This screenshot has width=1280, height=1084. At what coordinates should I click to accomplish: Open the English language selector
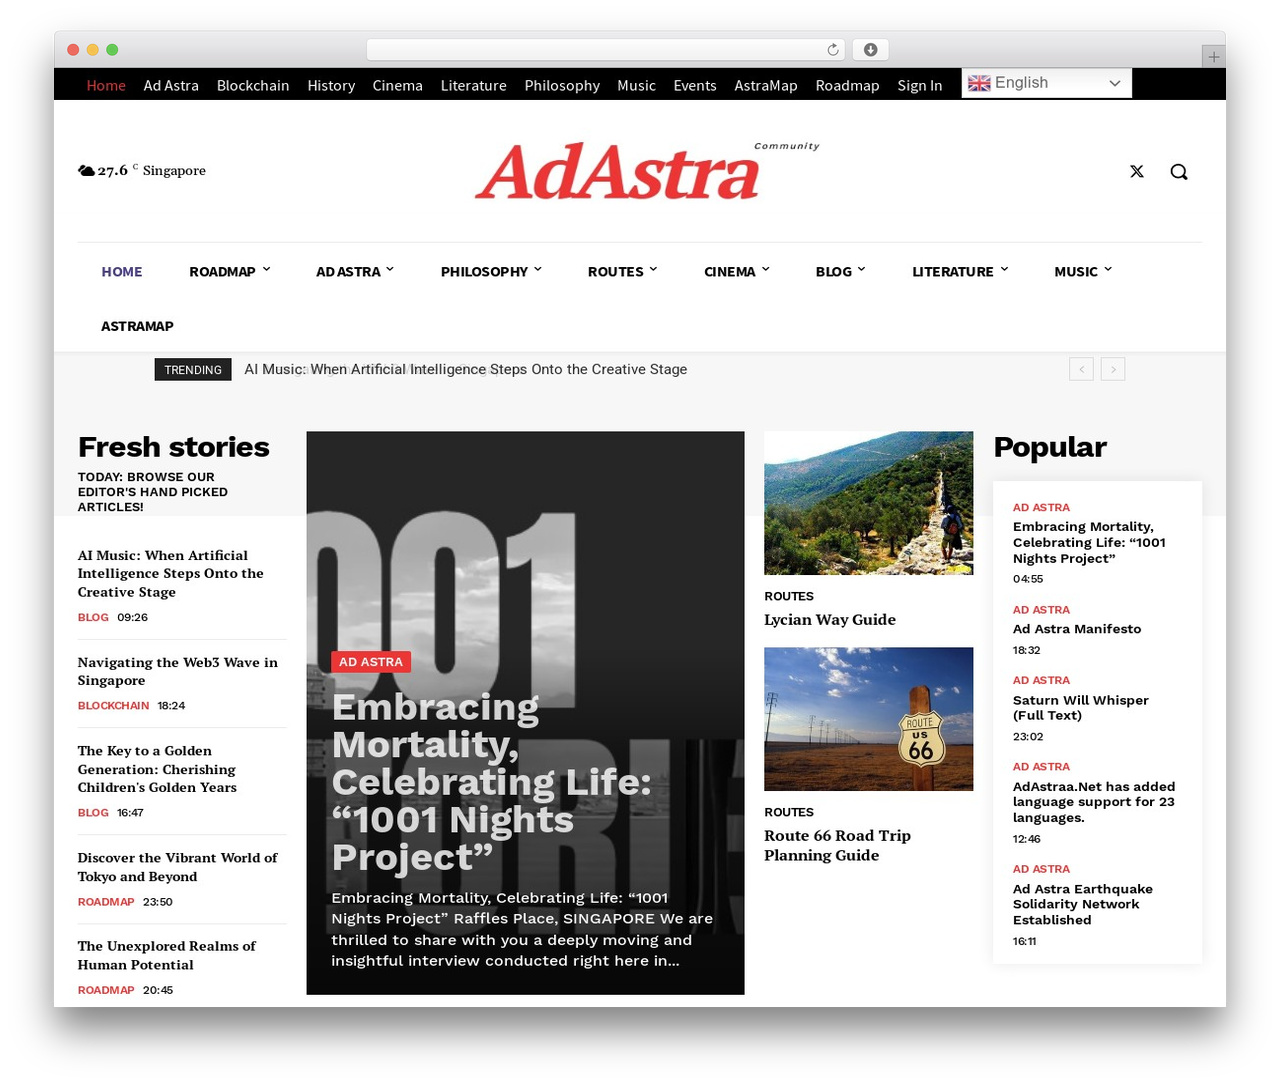(1046, 83)
